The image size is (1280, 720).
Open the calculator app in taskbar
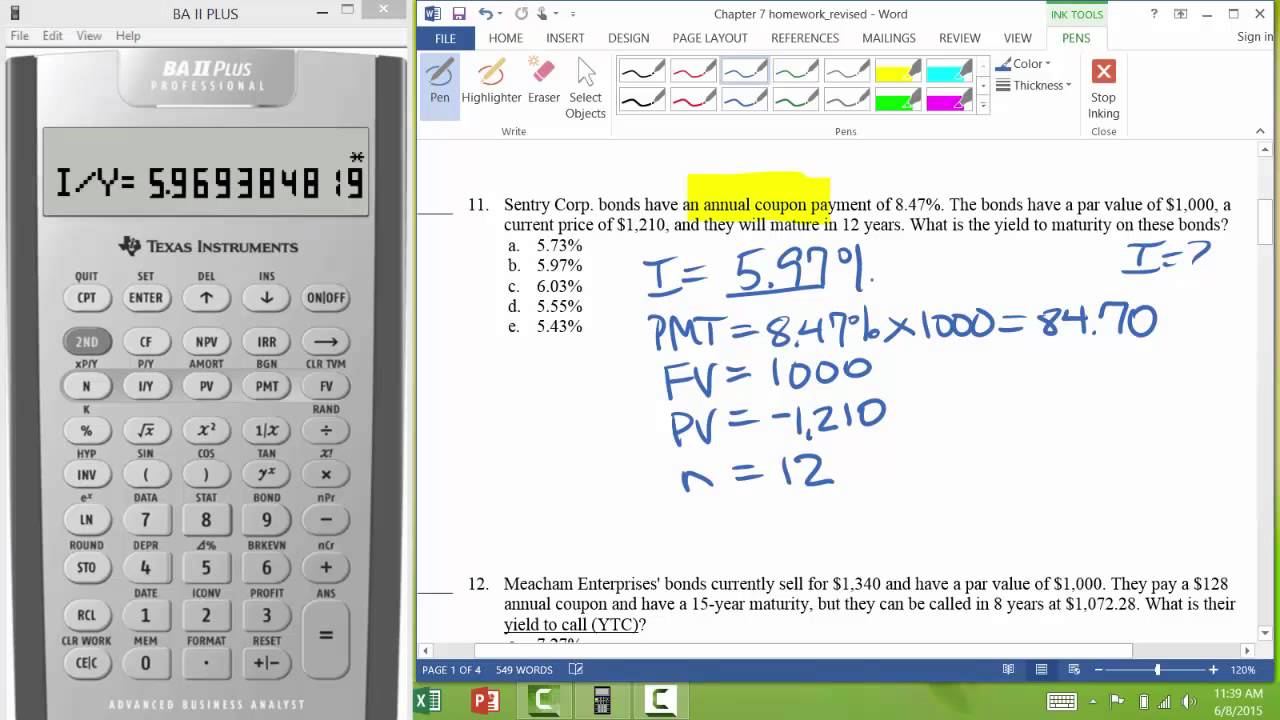tap(602, 700)
